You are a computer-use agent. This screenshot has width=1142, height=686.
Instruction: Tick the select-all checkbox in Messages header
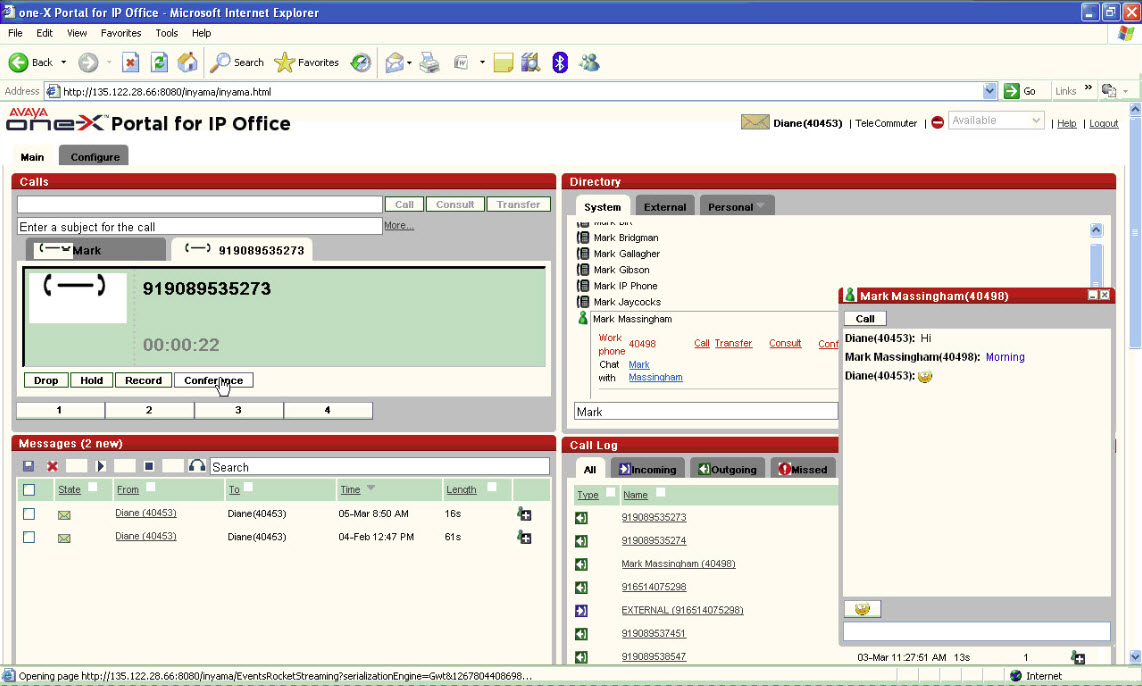[29, 490]
